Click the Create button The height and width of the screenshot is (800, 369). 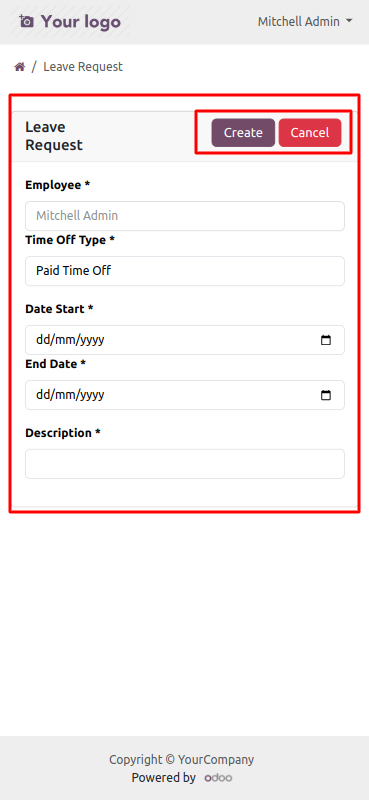(x=243, y=133)
